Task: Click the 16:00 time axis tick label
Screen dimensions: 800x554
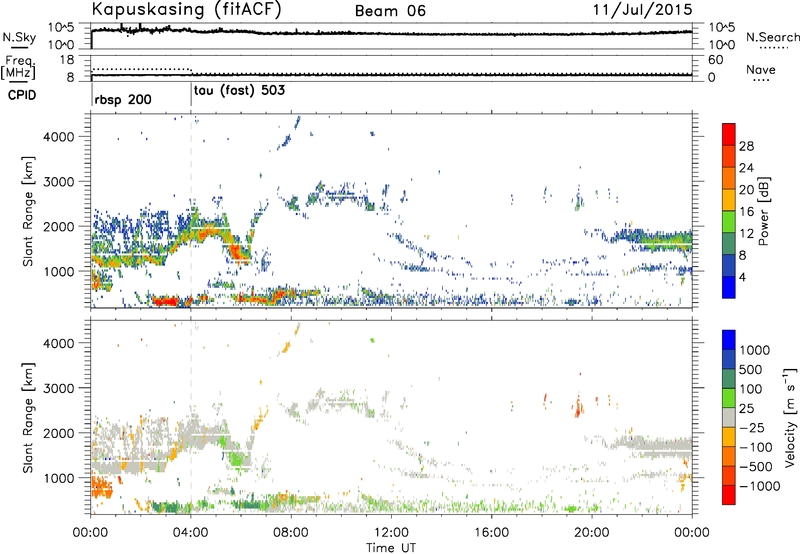Action: [491, 533]
